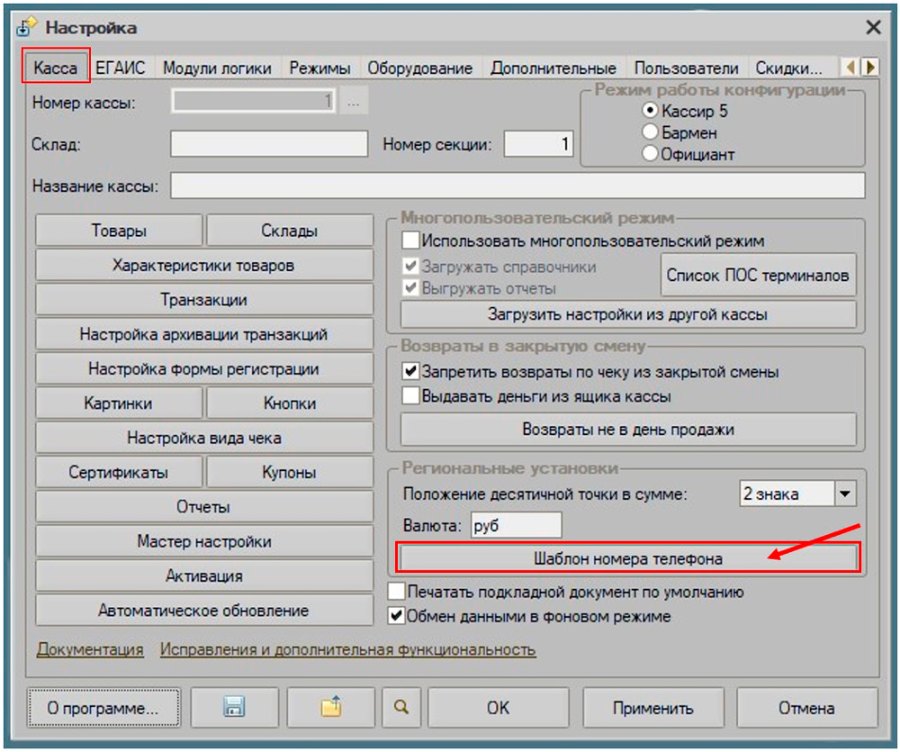This screenshot has height=752, width=900.
Task: Click the О программе button
Action: click(103, 708)
